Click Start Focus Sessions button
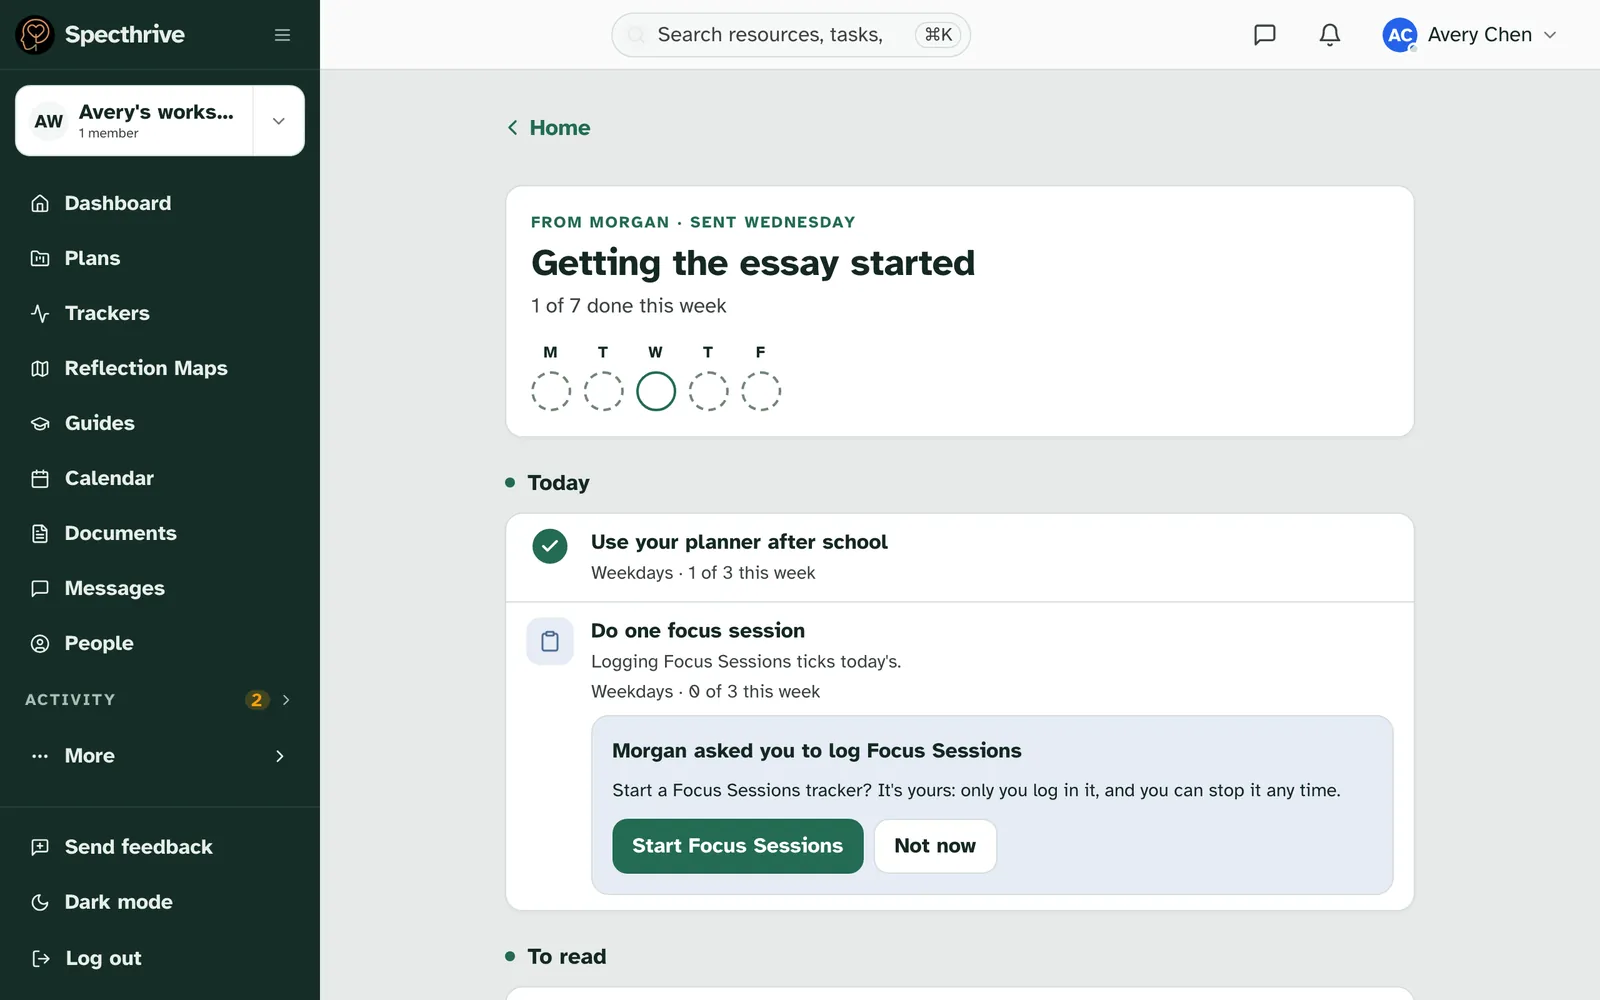The image size is (1600, 1000). [x=738, y=846]
